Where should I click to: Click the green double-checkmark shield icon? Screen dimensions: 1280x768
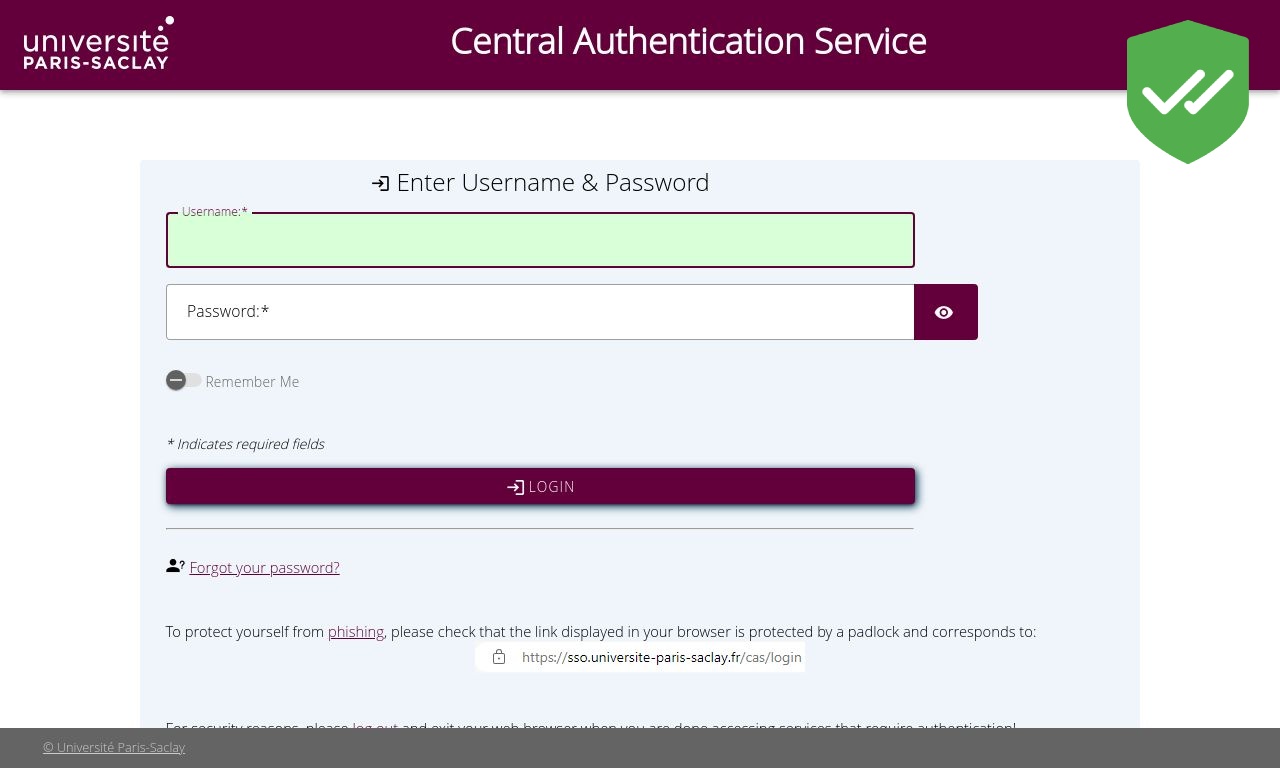[x=1188, y=92]
